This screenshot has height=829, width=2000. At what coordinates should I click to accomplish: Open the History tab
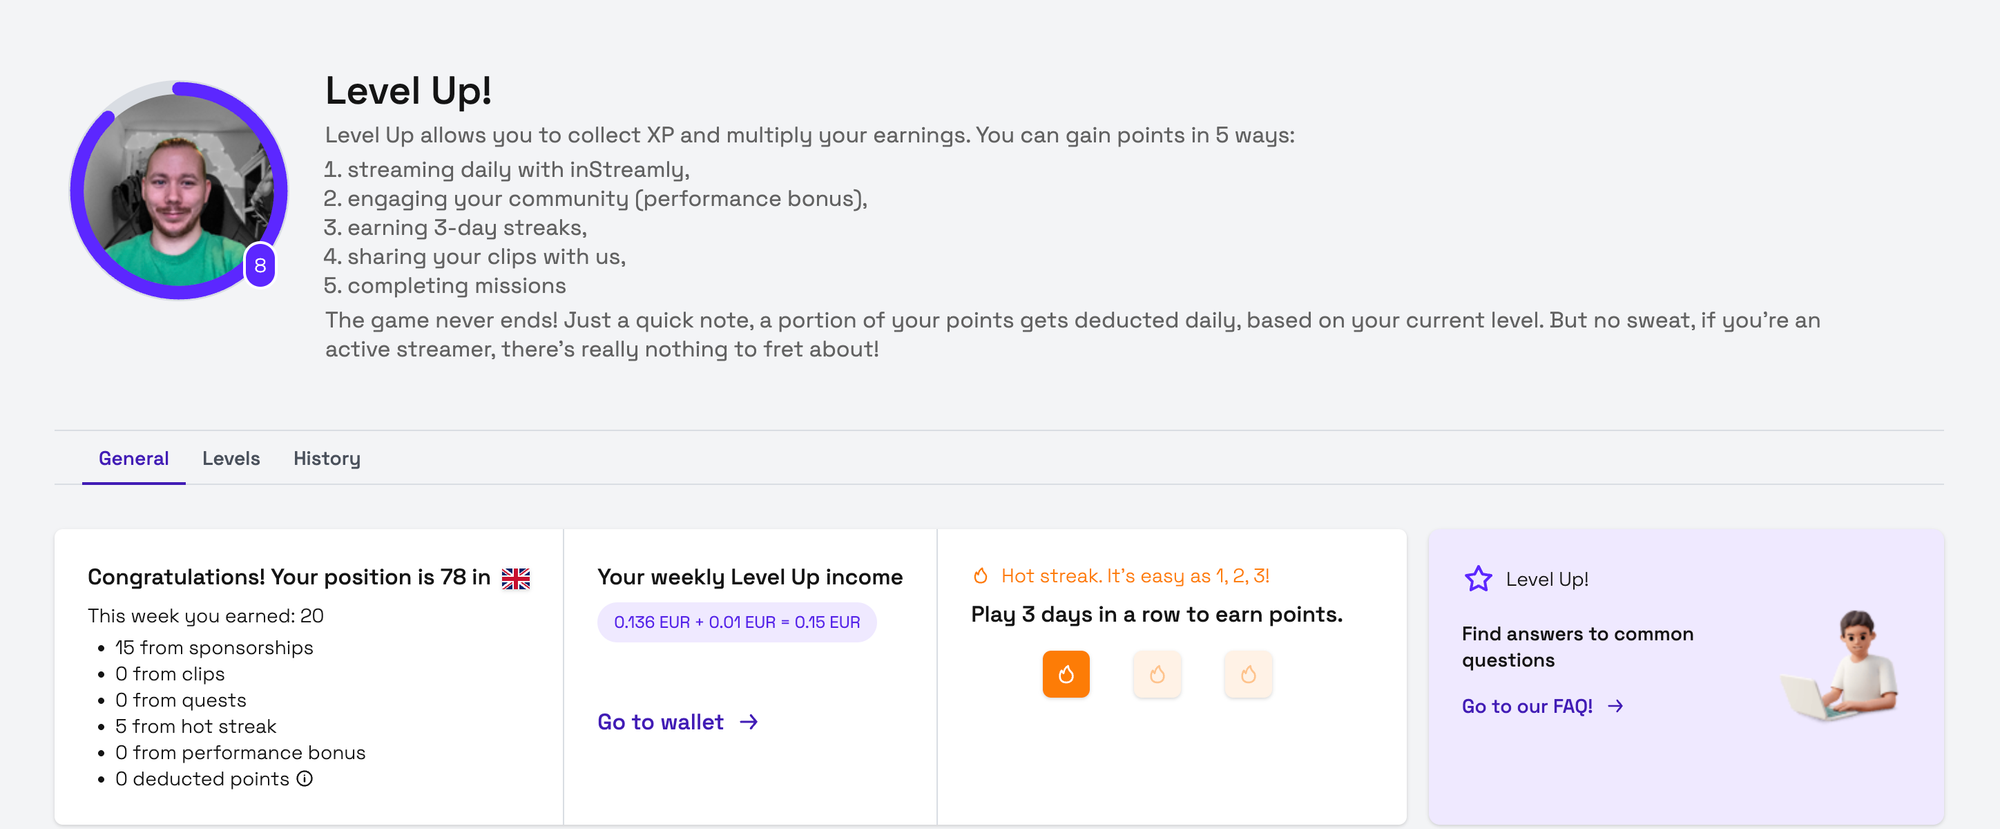pyautogui.click(x=327, y=458)
